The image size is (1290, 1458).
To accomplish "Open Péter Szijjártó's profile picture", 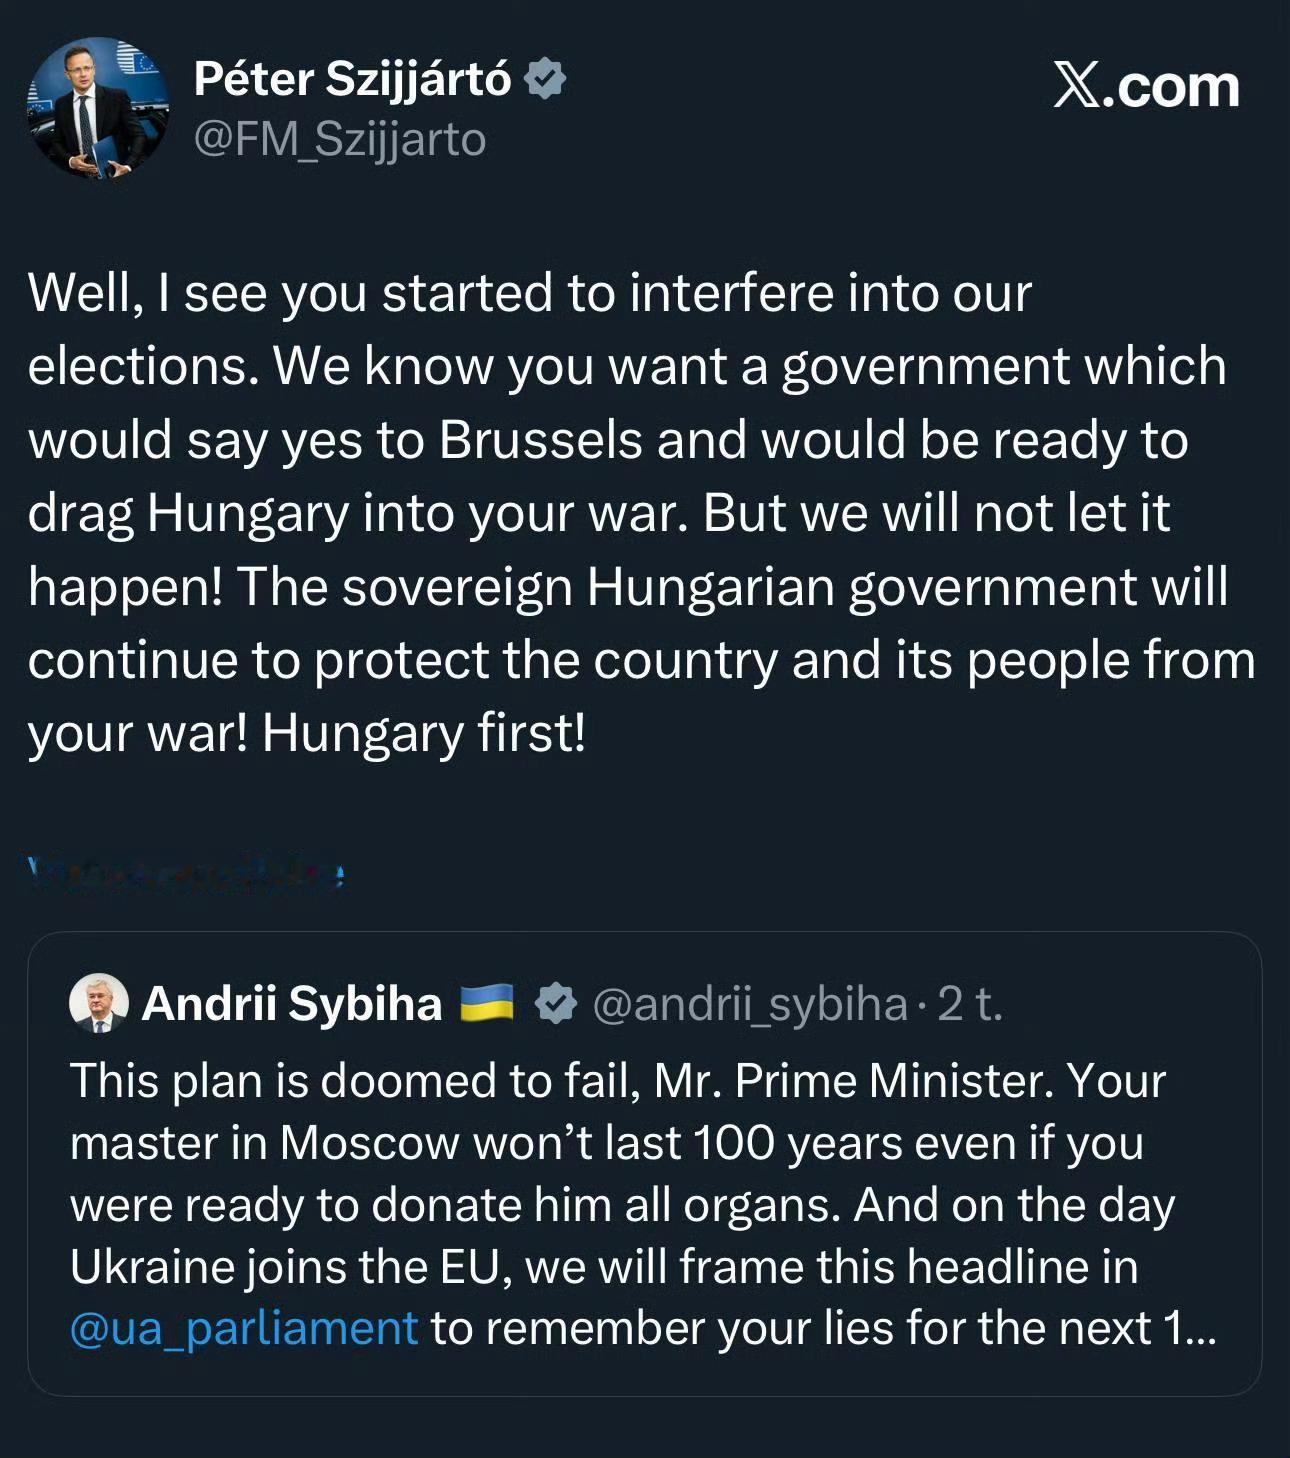I will pos(97,108).
